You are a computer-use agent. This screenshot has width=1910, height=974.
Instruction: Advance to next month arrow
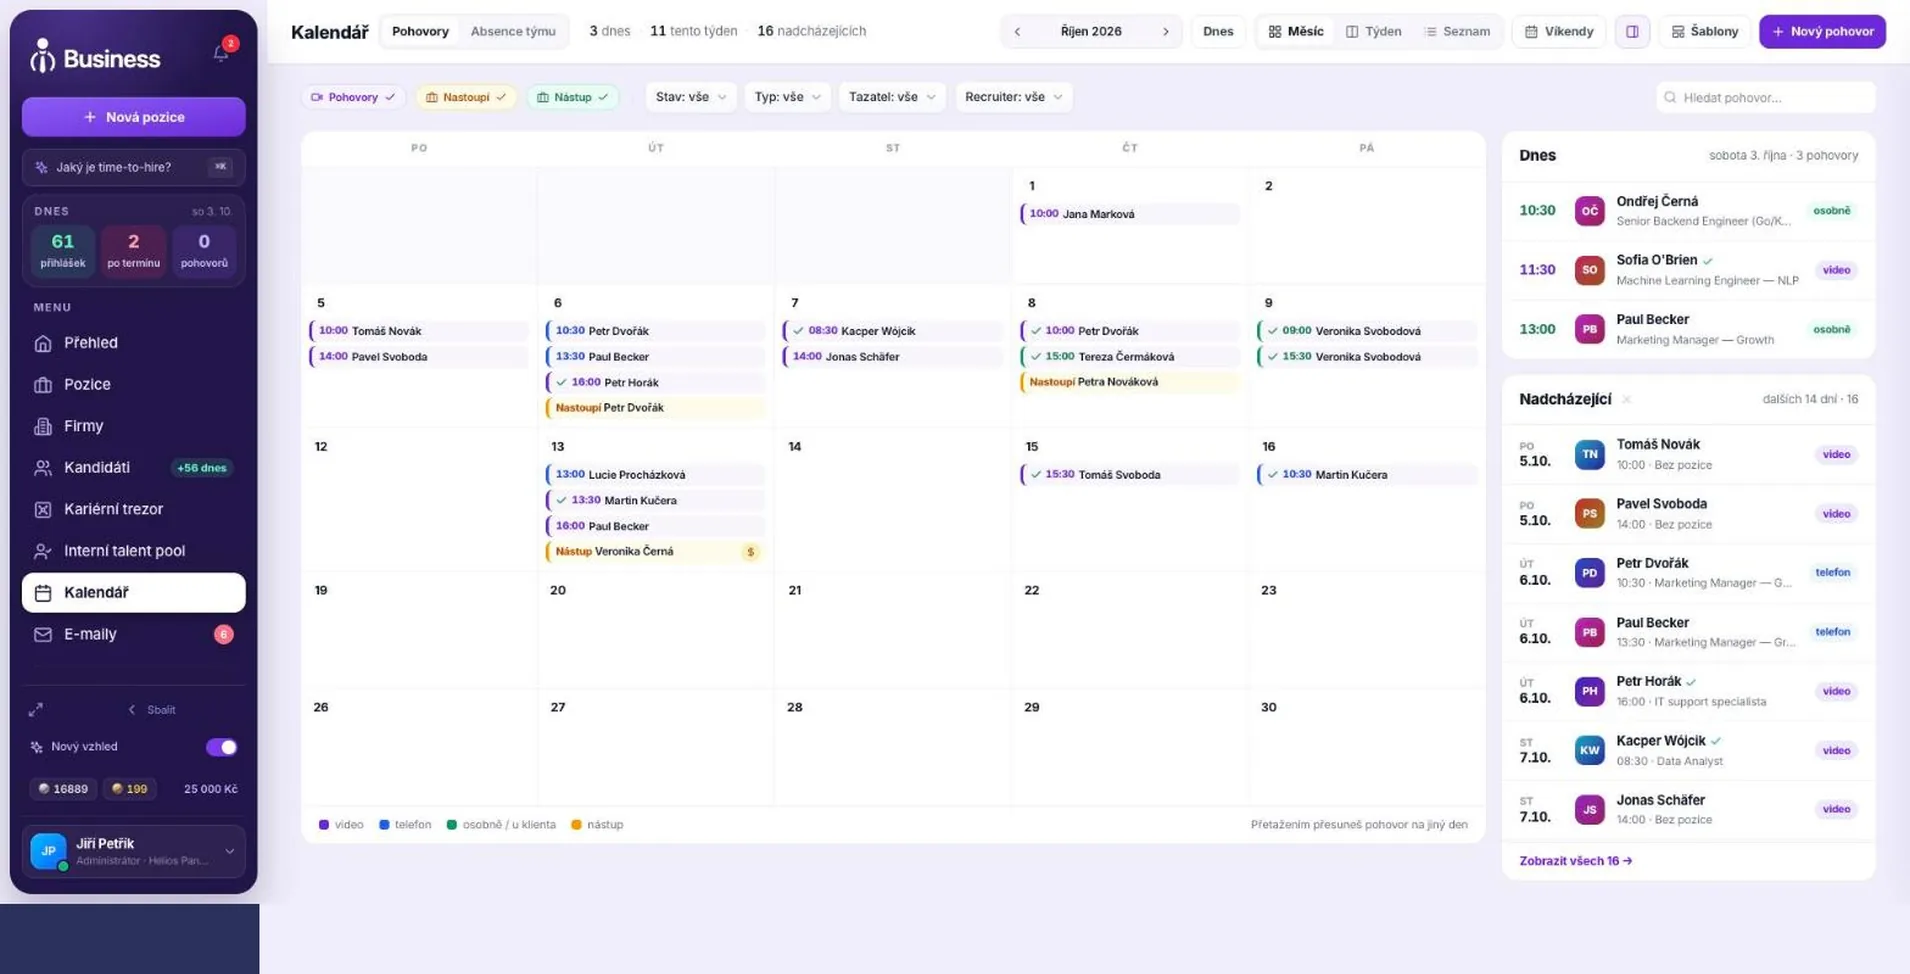[x=1165, y=32]
